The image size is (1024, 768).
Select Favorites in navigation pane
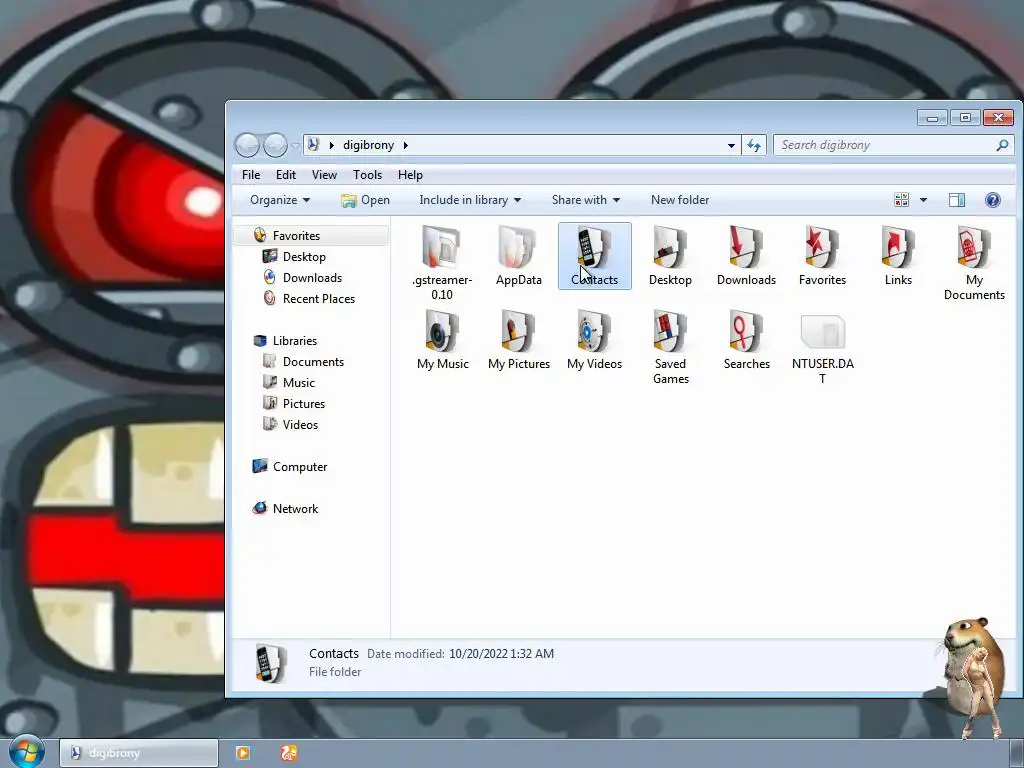pyautogui.click(x=296, y=236)
